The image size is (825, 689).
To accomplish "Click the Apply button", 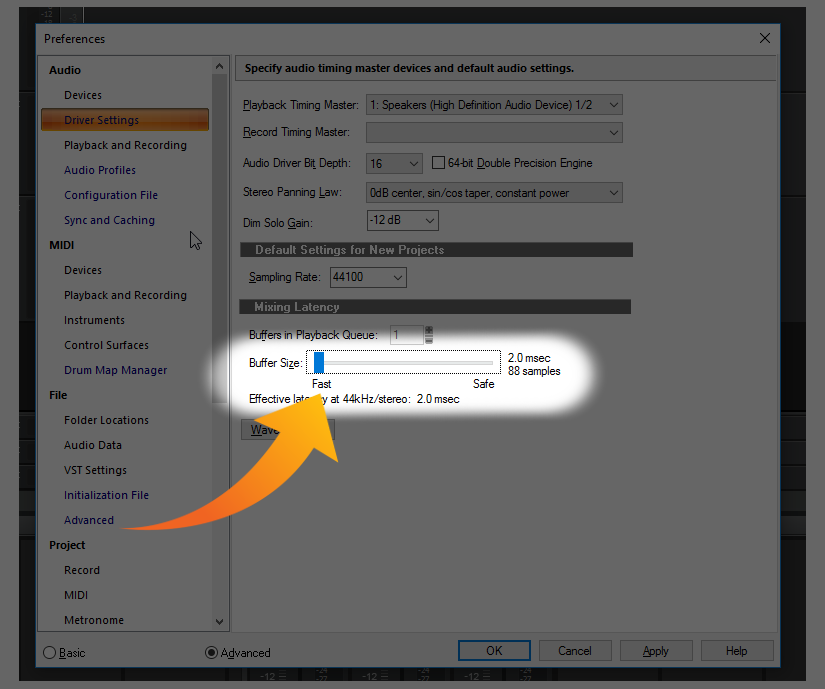I will point(655,651).
